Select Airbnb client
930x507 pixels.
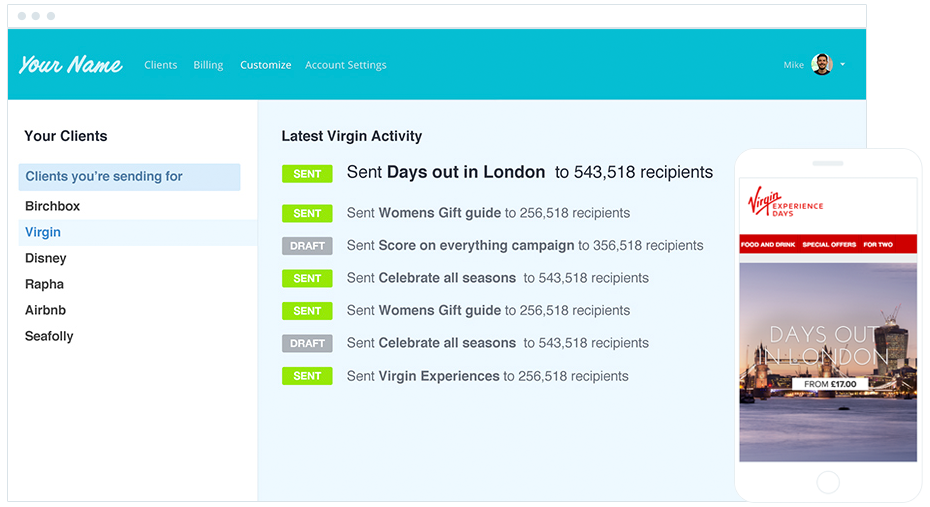coord(46,310)
